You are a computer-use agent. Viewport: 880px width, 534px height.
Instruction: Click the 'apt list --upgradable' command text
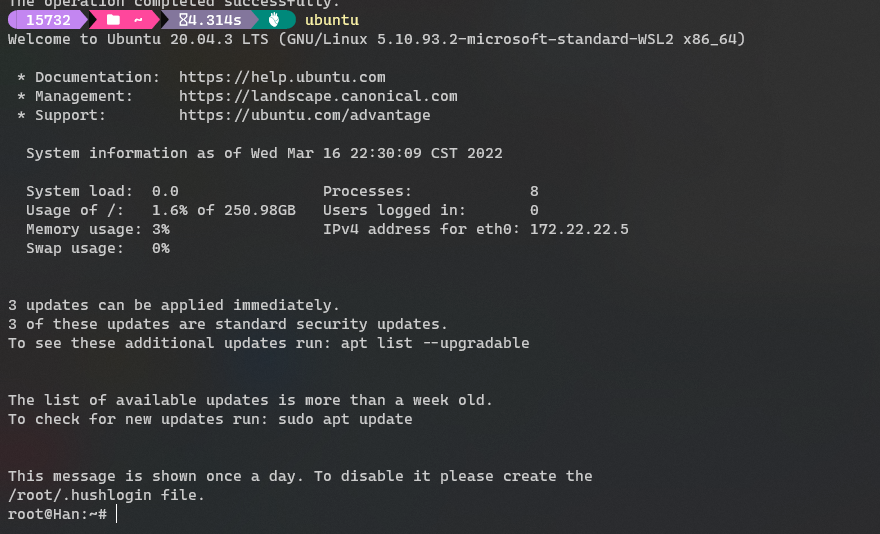[435, 343]
